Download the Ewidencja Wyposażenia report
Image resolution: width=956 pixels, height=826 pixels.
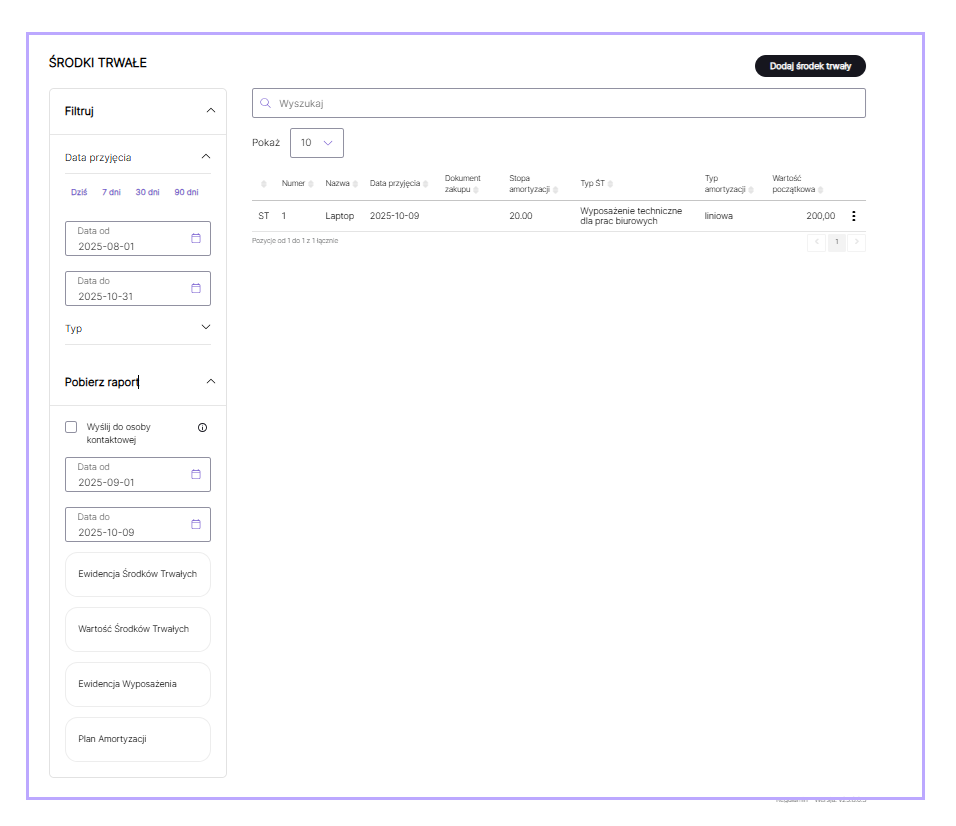(x=138, y=684)
